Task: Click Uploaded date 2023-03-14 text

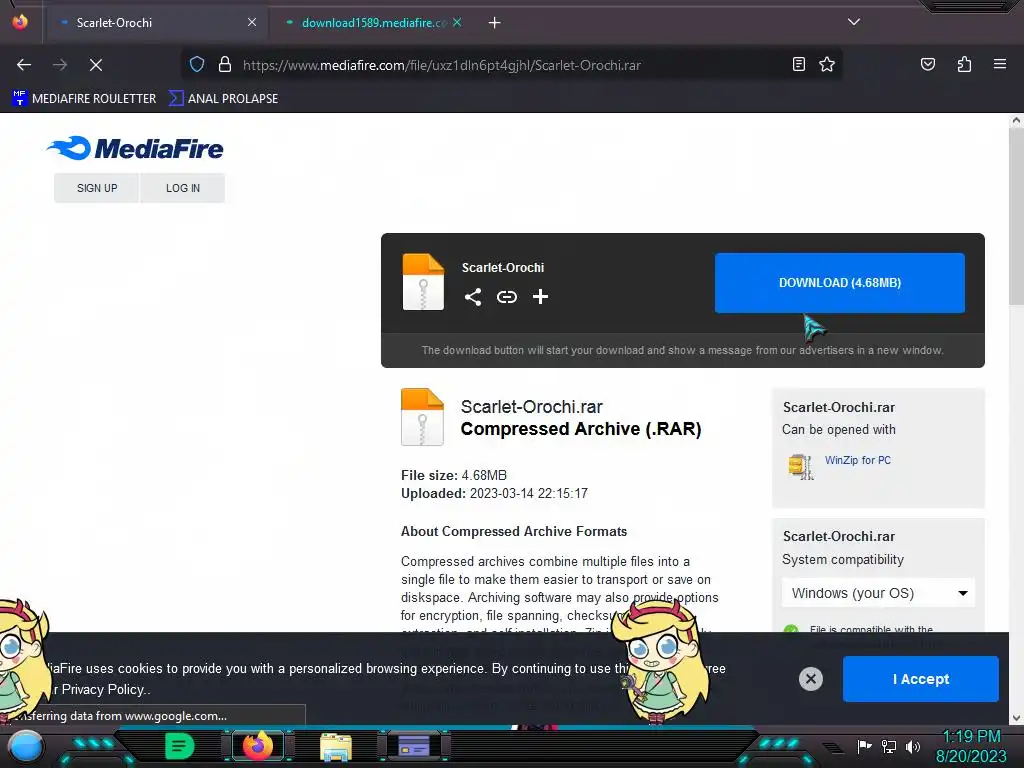Action: [x=494, y=494]
